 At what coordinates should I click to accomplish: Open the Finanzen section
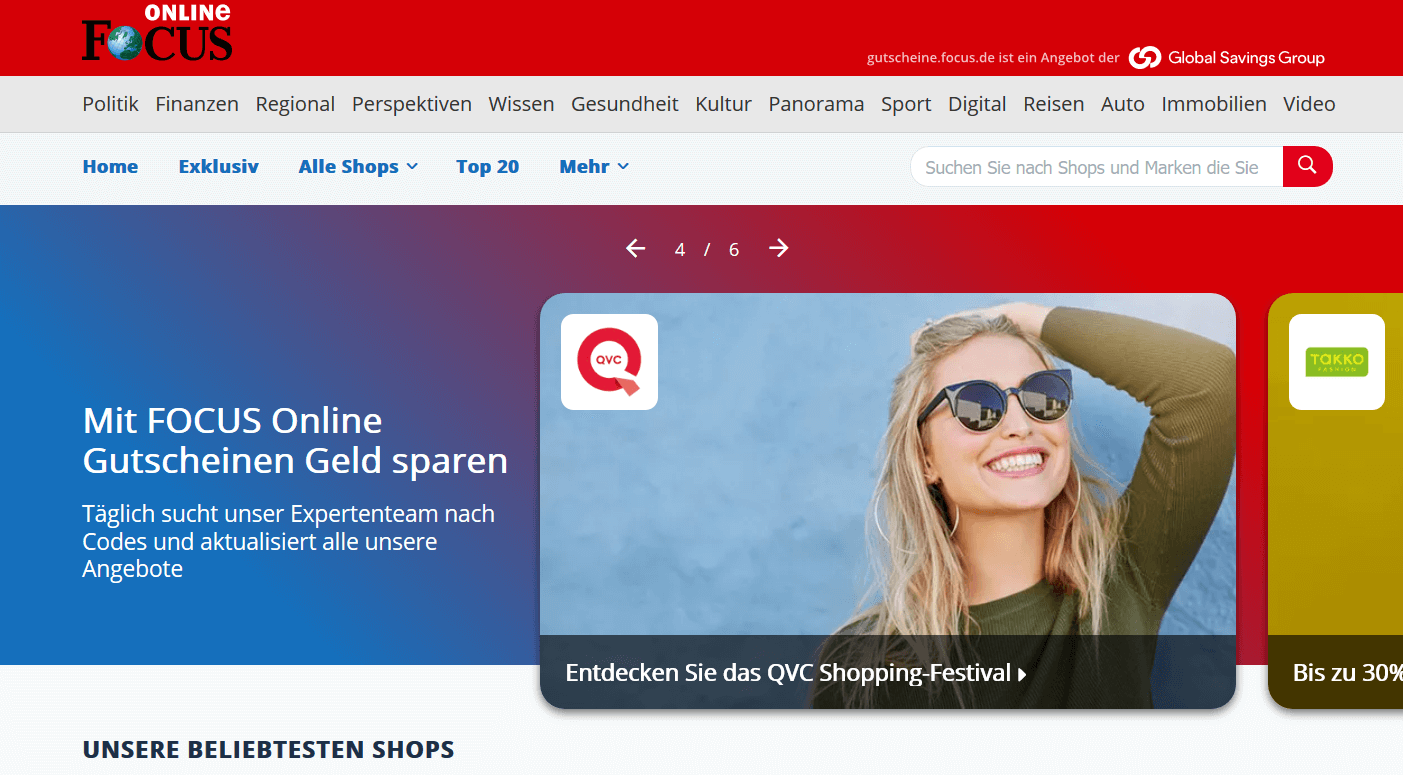click(197, 104)
